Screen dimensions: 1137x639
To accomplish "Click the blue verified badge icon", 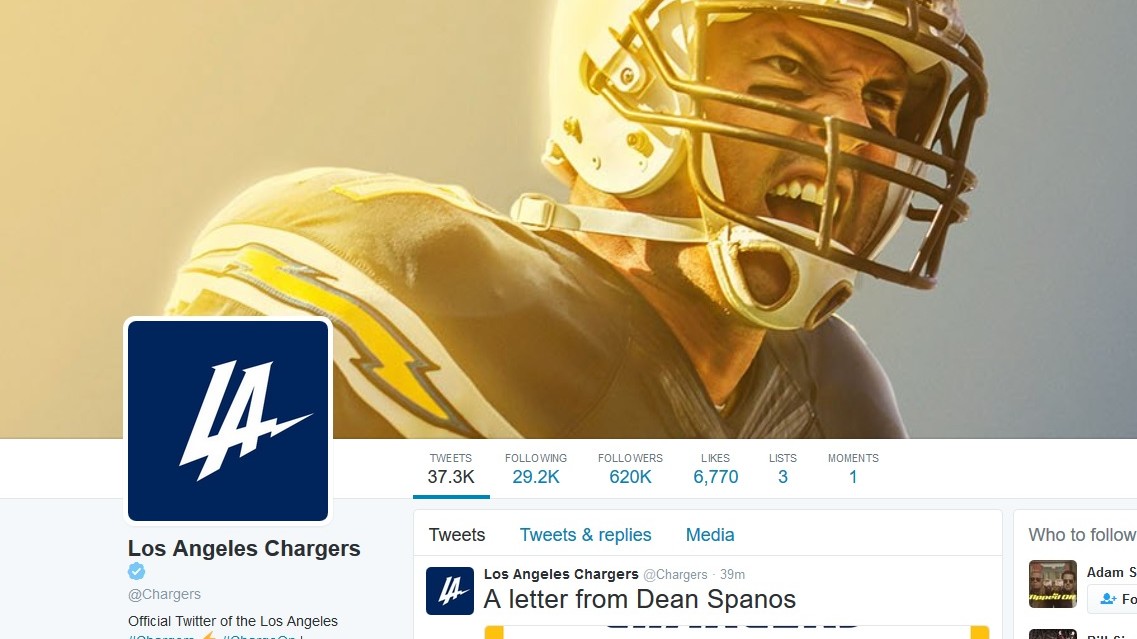I will 136,572.
